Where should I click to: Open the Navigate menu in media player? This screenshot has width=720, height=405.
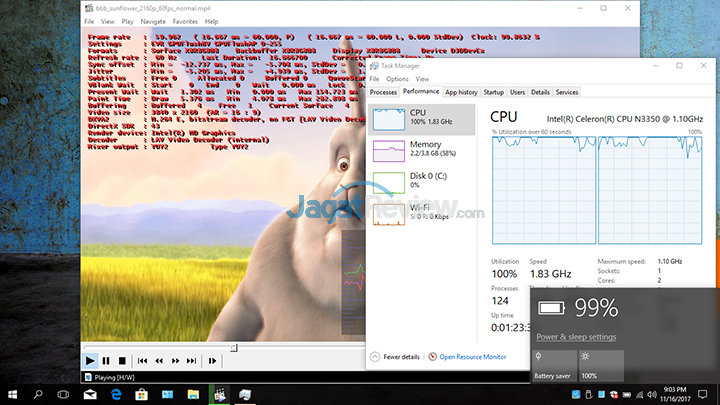(x=154, y=20)
